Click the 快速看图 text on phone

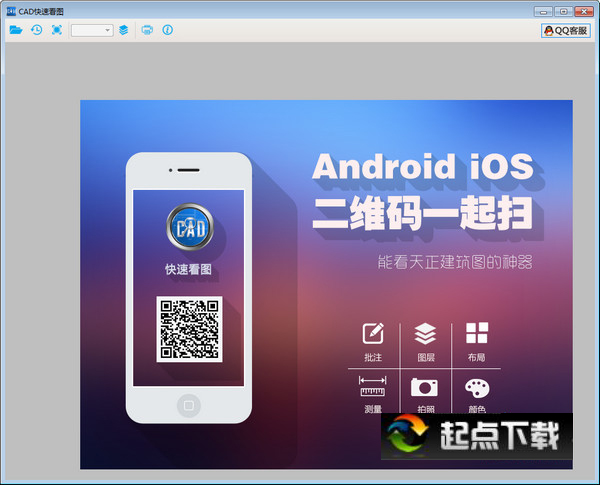tap(188, 269)
